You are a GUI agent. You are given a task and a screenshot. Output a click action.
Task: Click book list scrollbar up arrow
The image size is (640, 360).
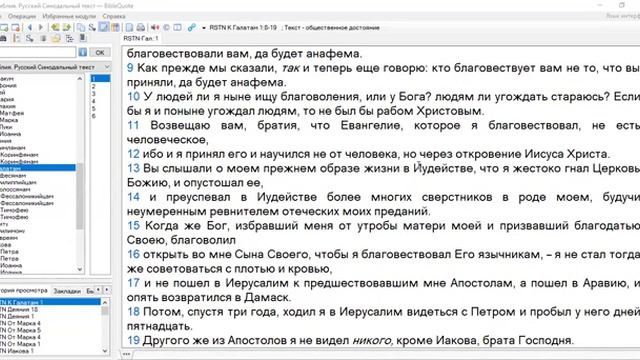[x=80, y=78]
